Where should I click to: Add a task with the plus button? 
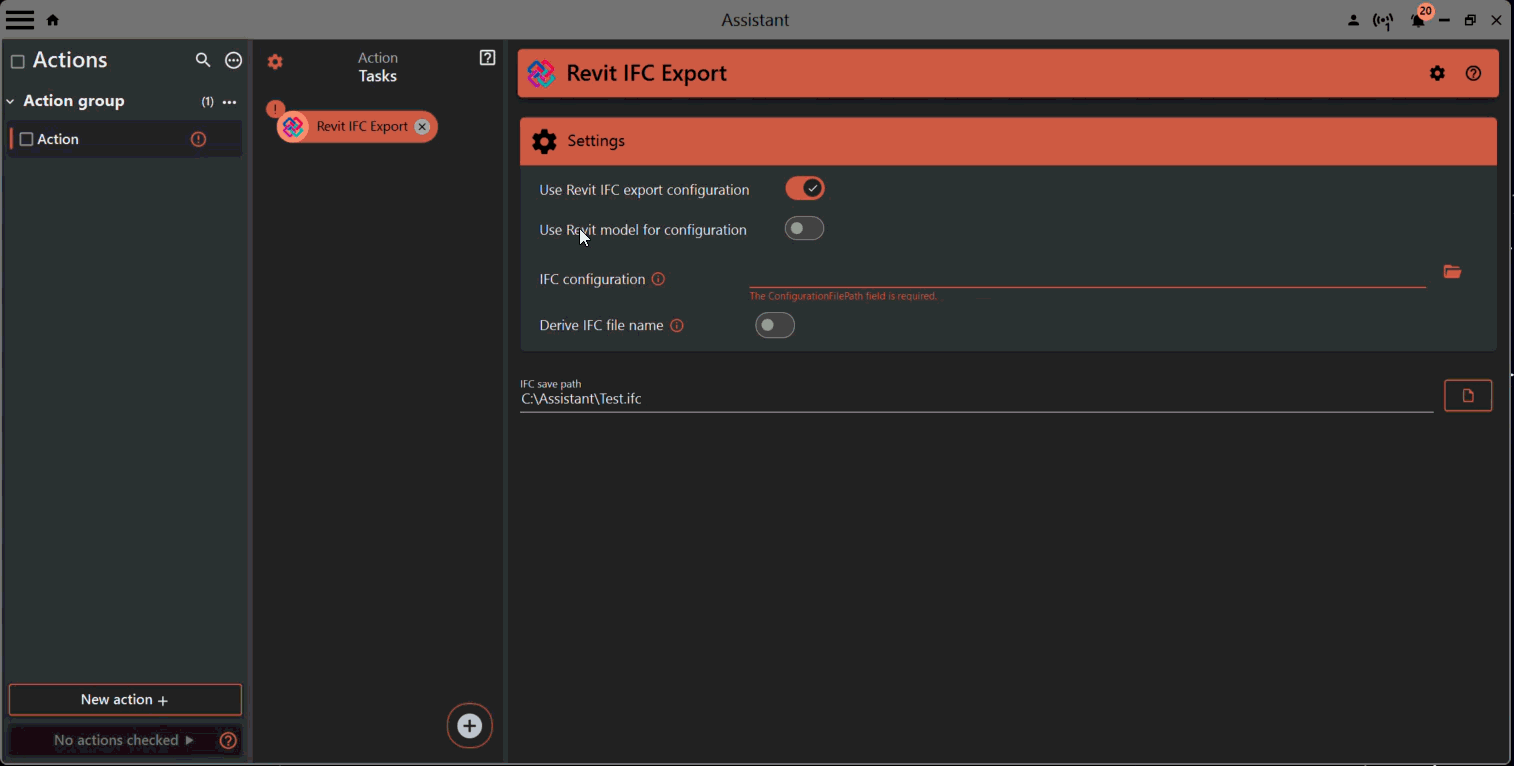[x=469, y=726]
